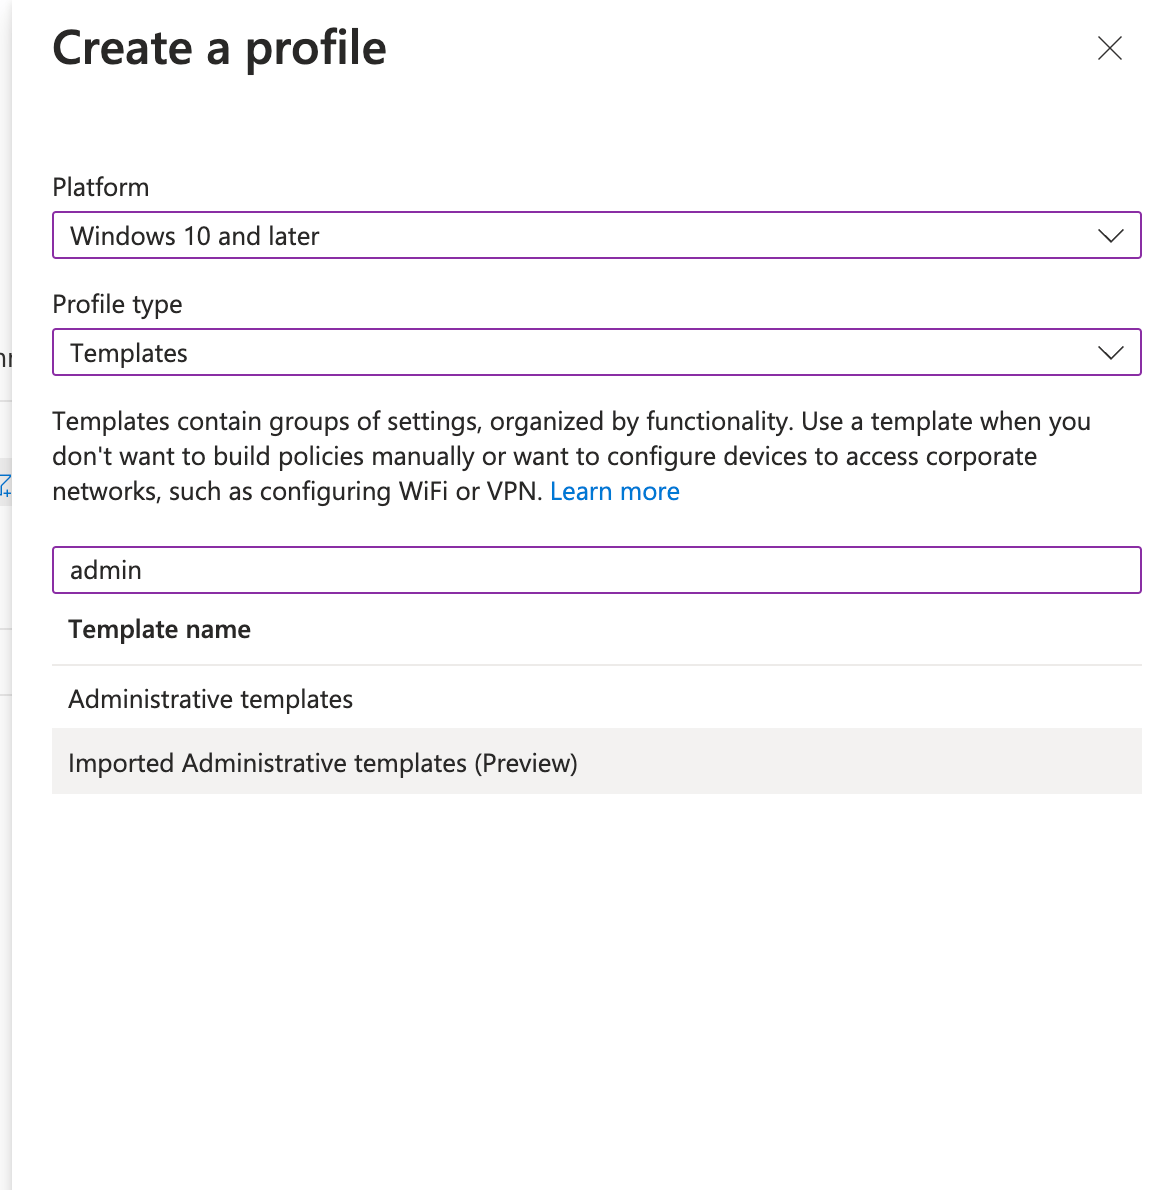The image size is (1172, 1190).
Task: Click the Profile type dropdown chevron arrow
Action: pos(1110,352)
